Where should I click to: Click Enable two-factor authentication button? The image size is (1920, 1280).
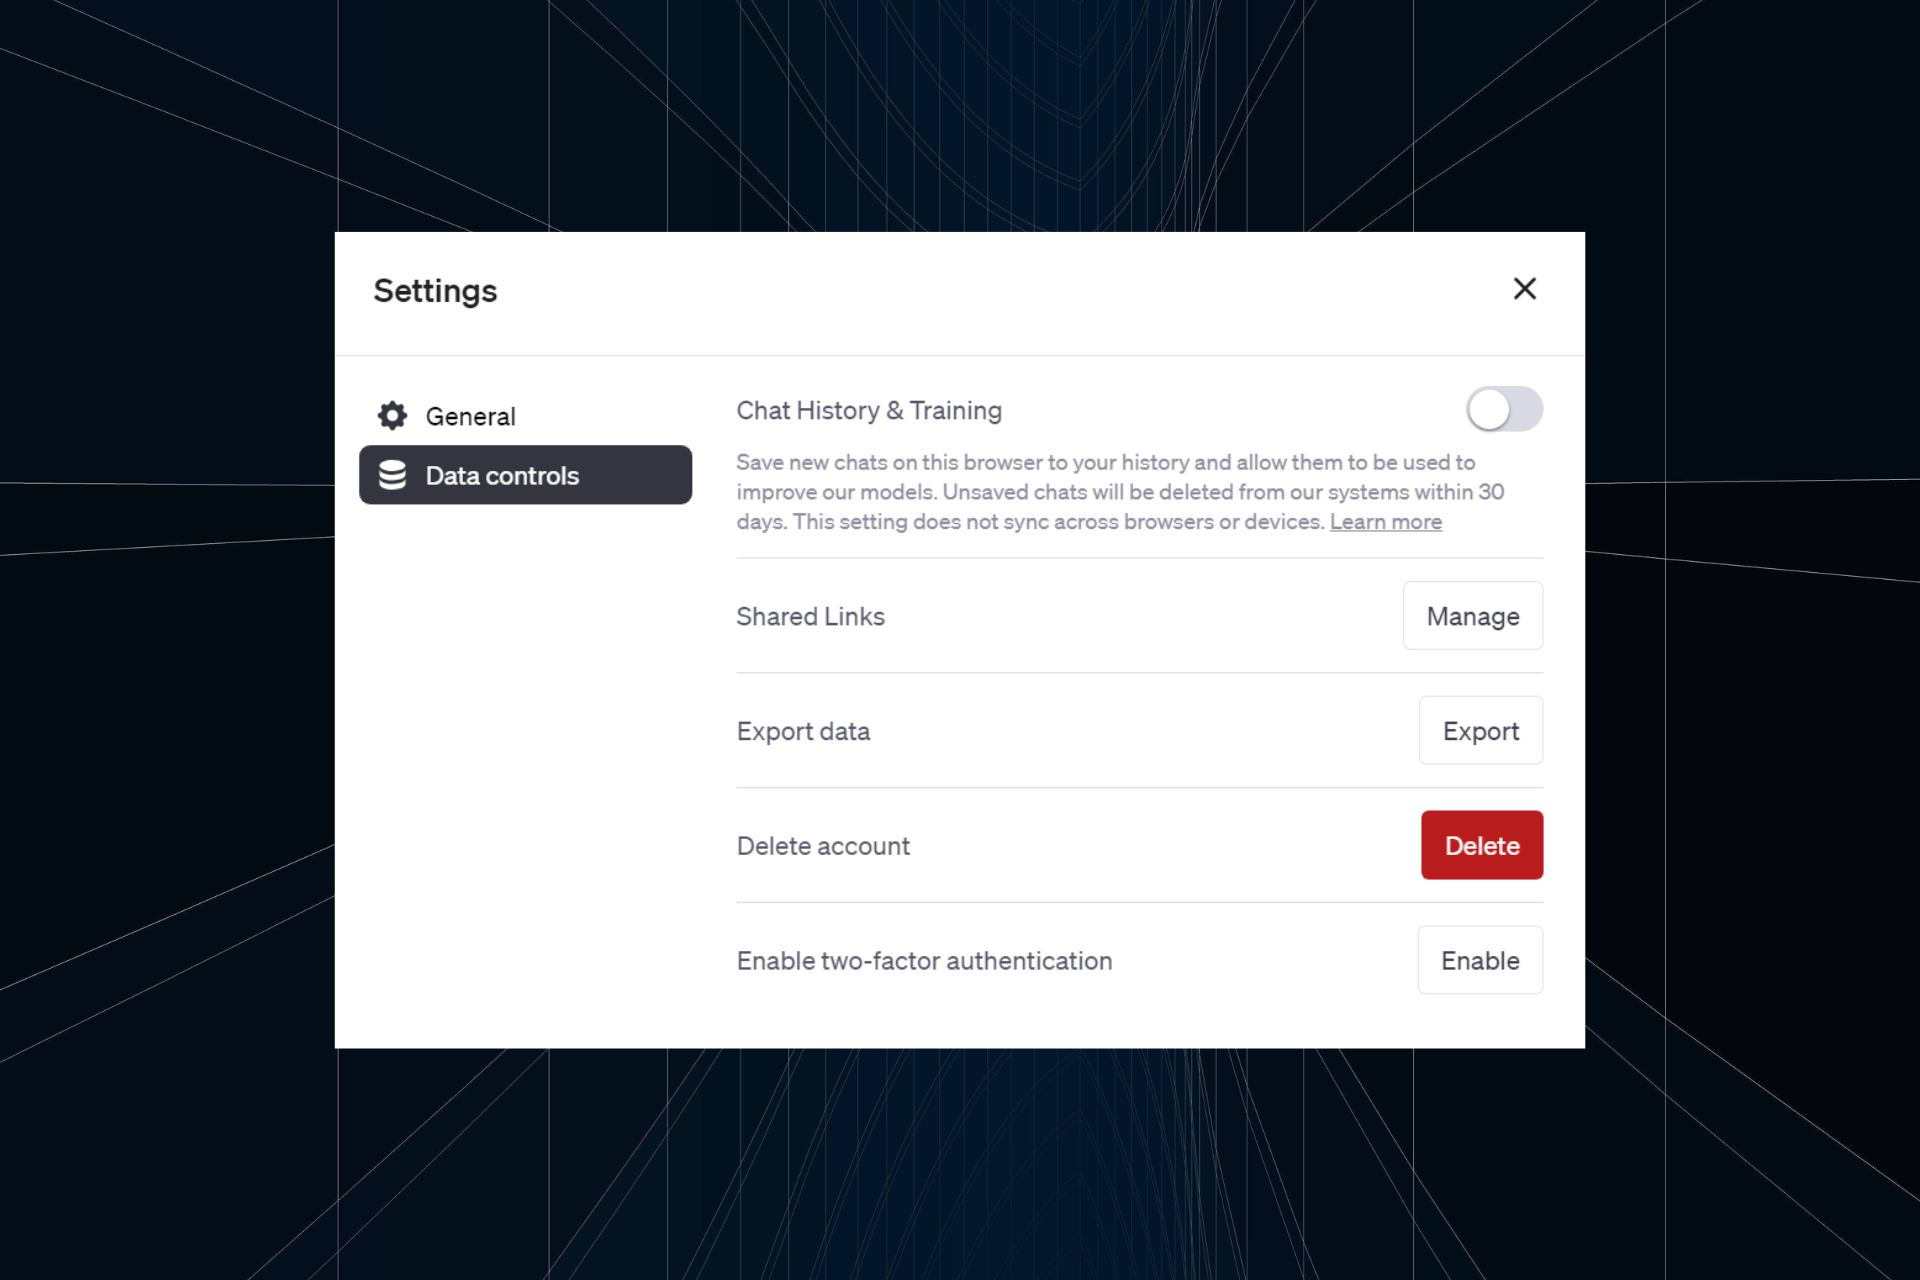pyautogui.click(x=1480, y=960)
